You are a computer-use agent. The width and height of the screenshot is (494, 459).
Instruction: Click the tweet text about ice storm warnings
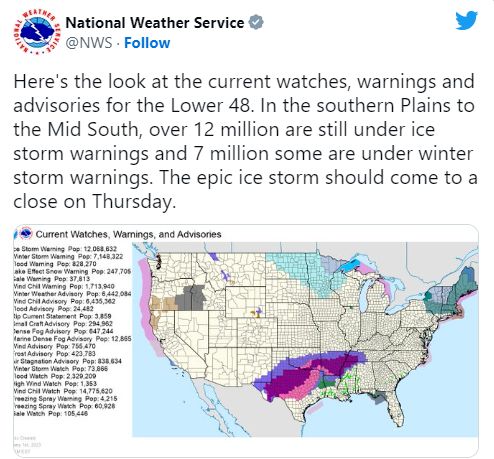[x=245, y=142]
